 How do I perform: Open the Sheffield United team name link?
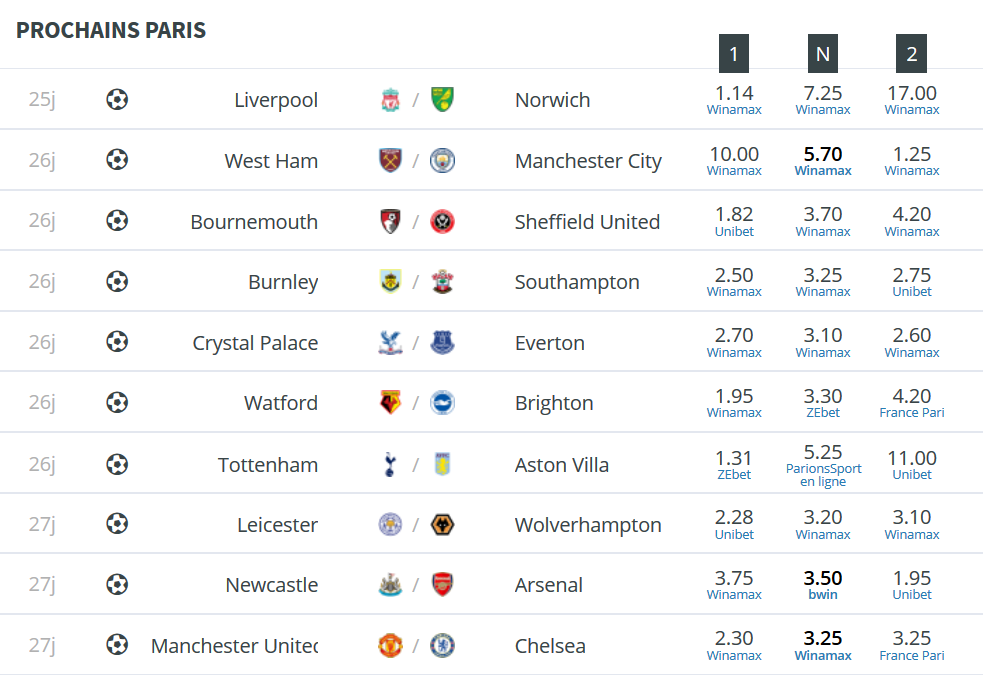pos(587,222)
